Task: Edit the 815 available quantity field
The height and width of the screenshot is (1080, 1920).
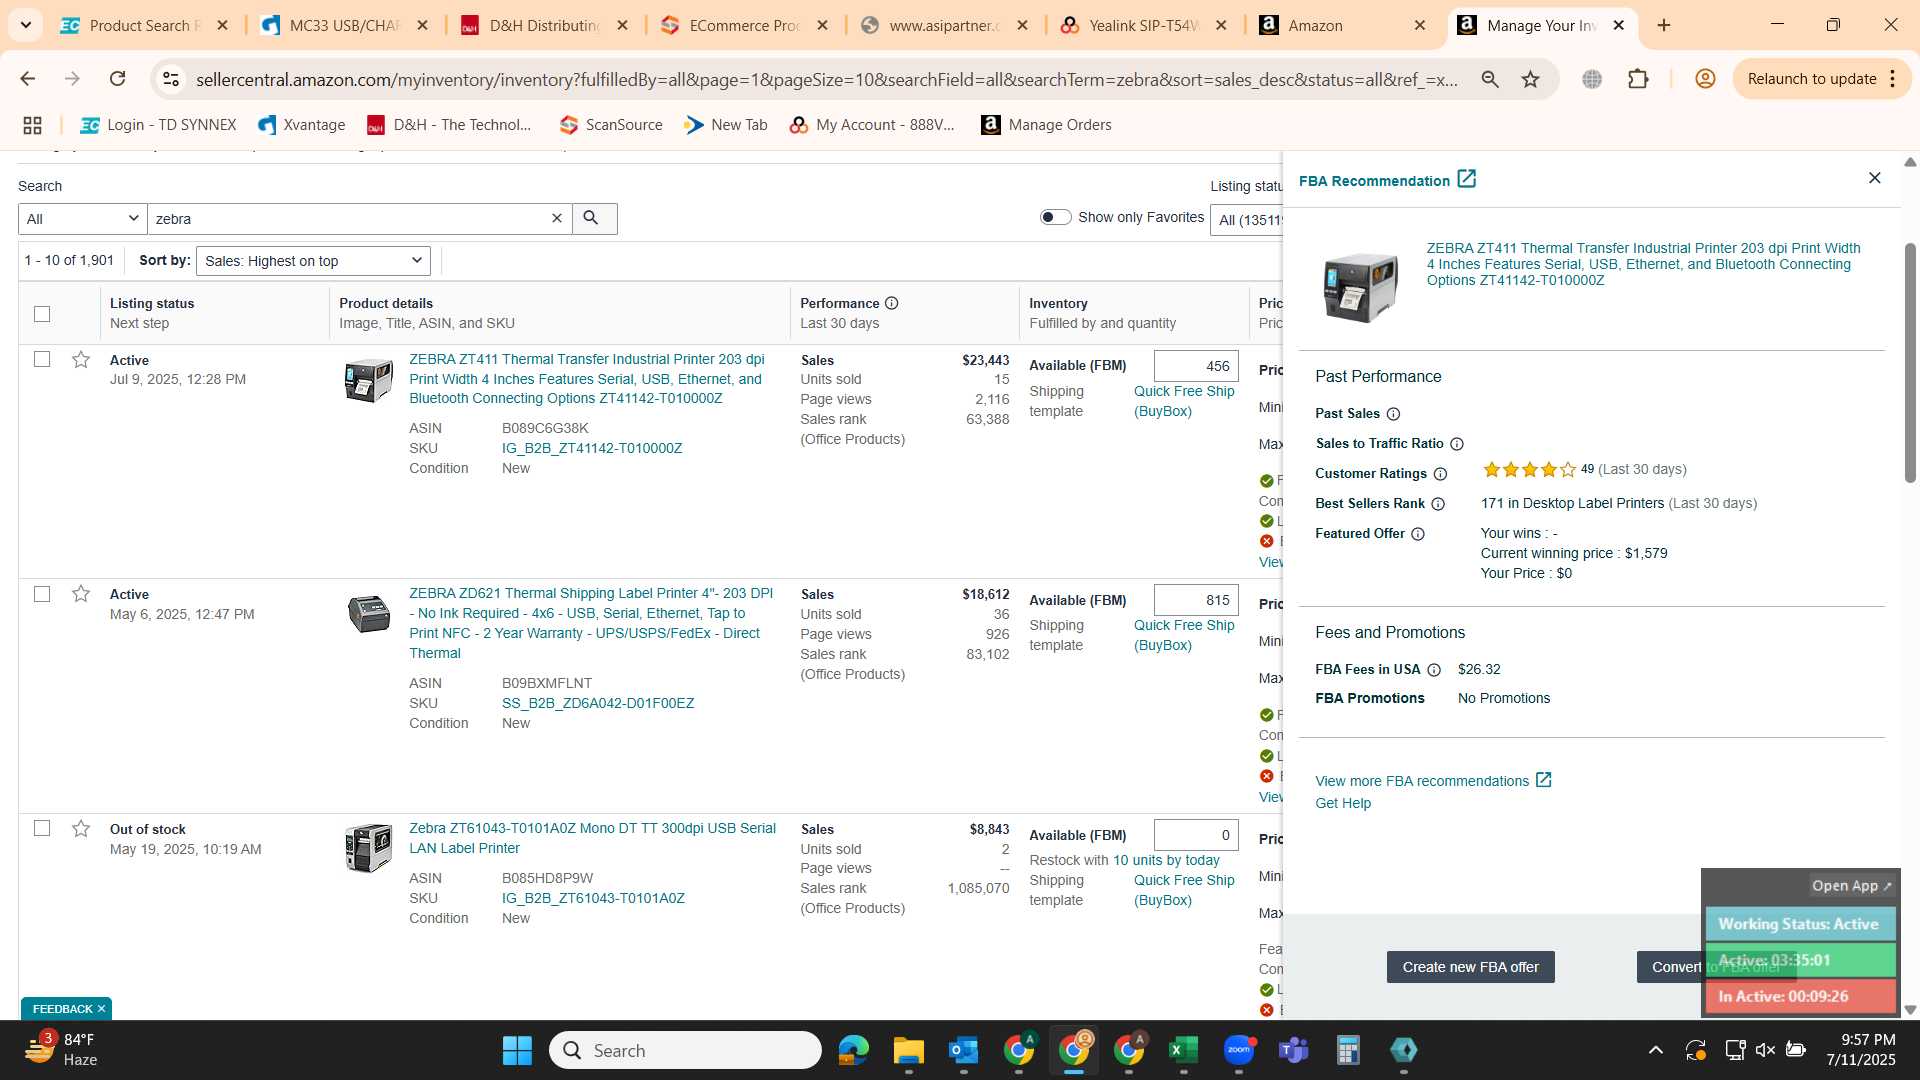Action: 1196,600
